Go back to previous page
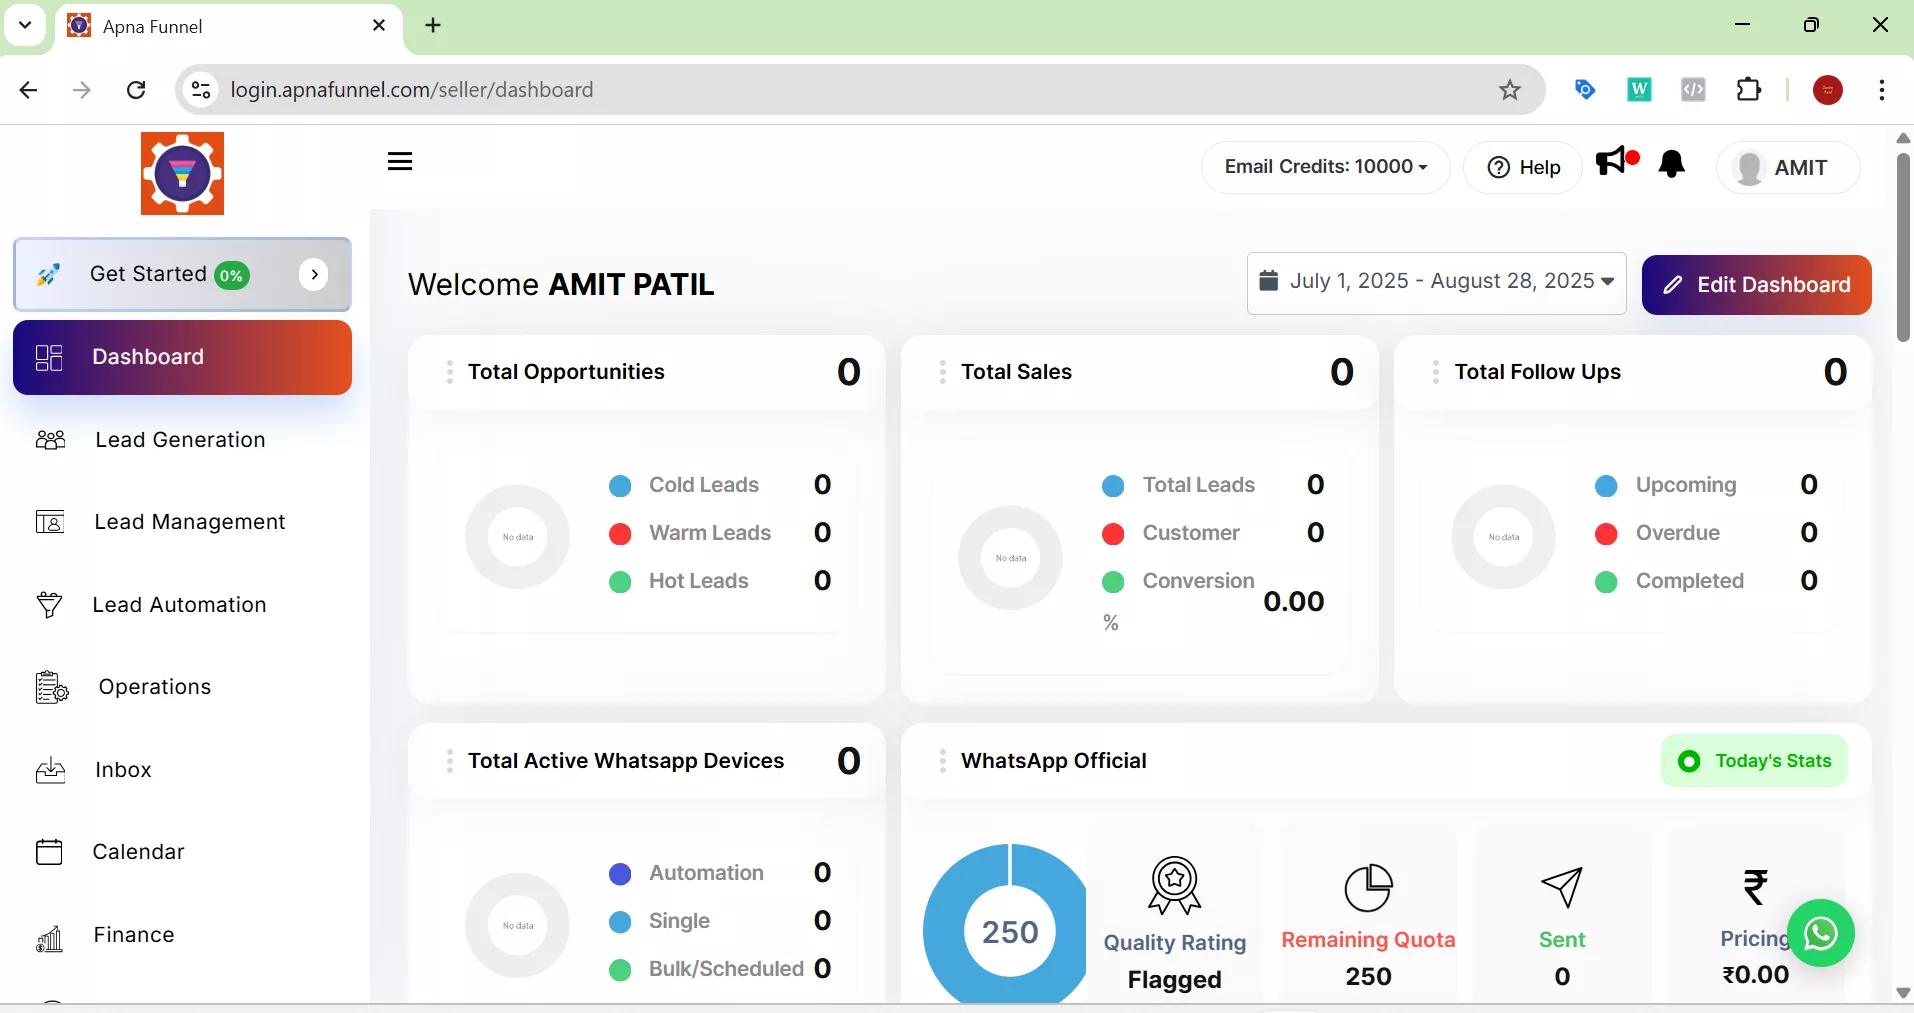1914x1013 pixels. (28, 90)
